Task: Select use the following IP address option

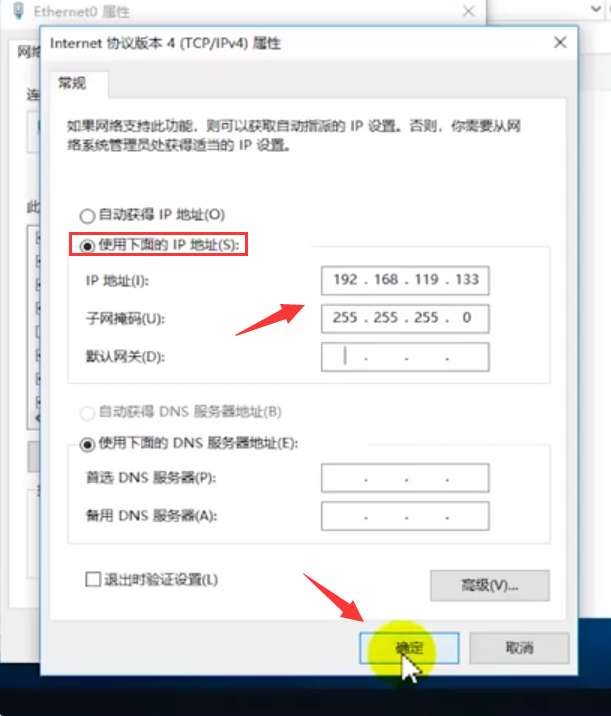Action: click(87, 246)
